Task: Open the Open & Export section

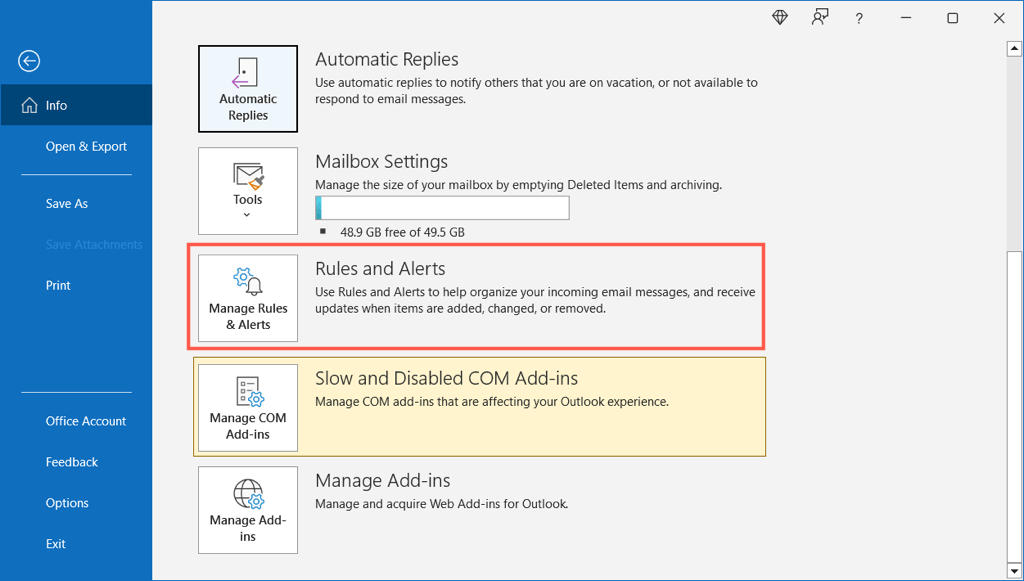Action: tap(87, 146)
